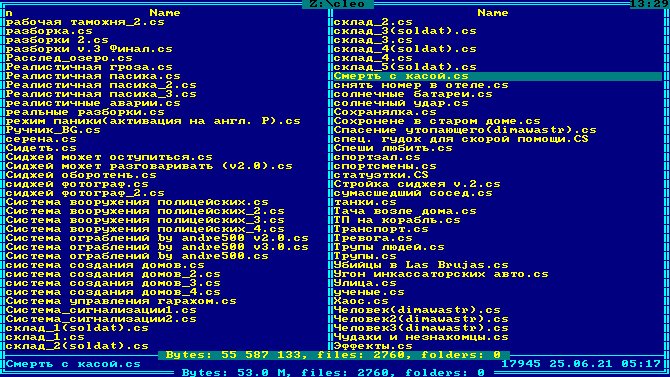Click Система вооружения полицейских.cs

click(x=137, y=202)
